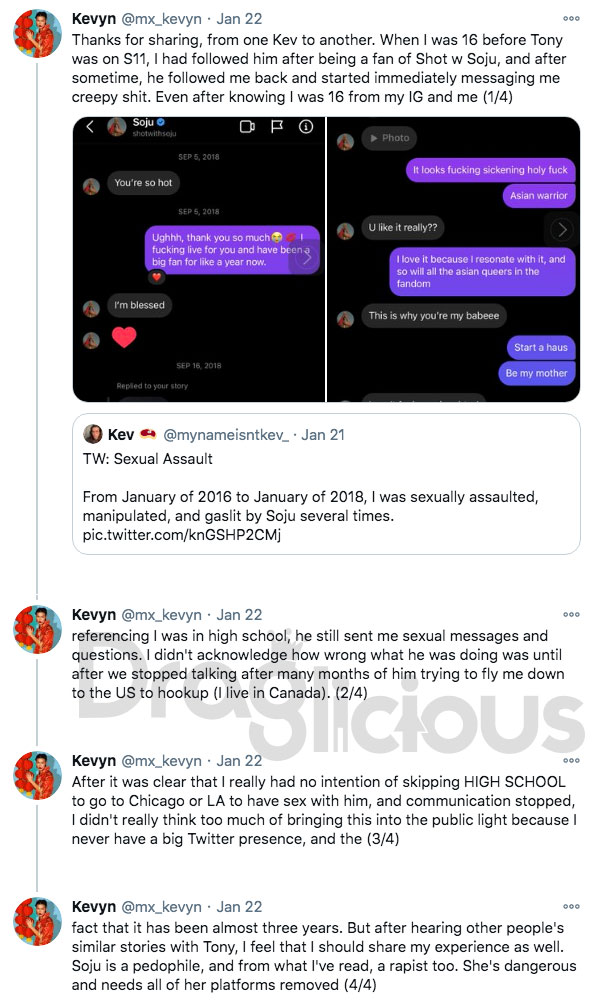Viewport: 595px width, 1000px height.
Task: Open more options on the (4/4) tweet
Action: coord(571,906)
